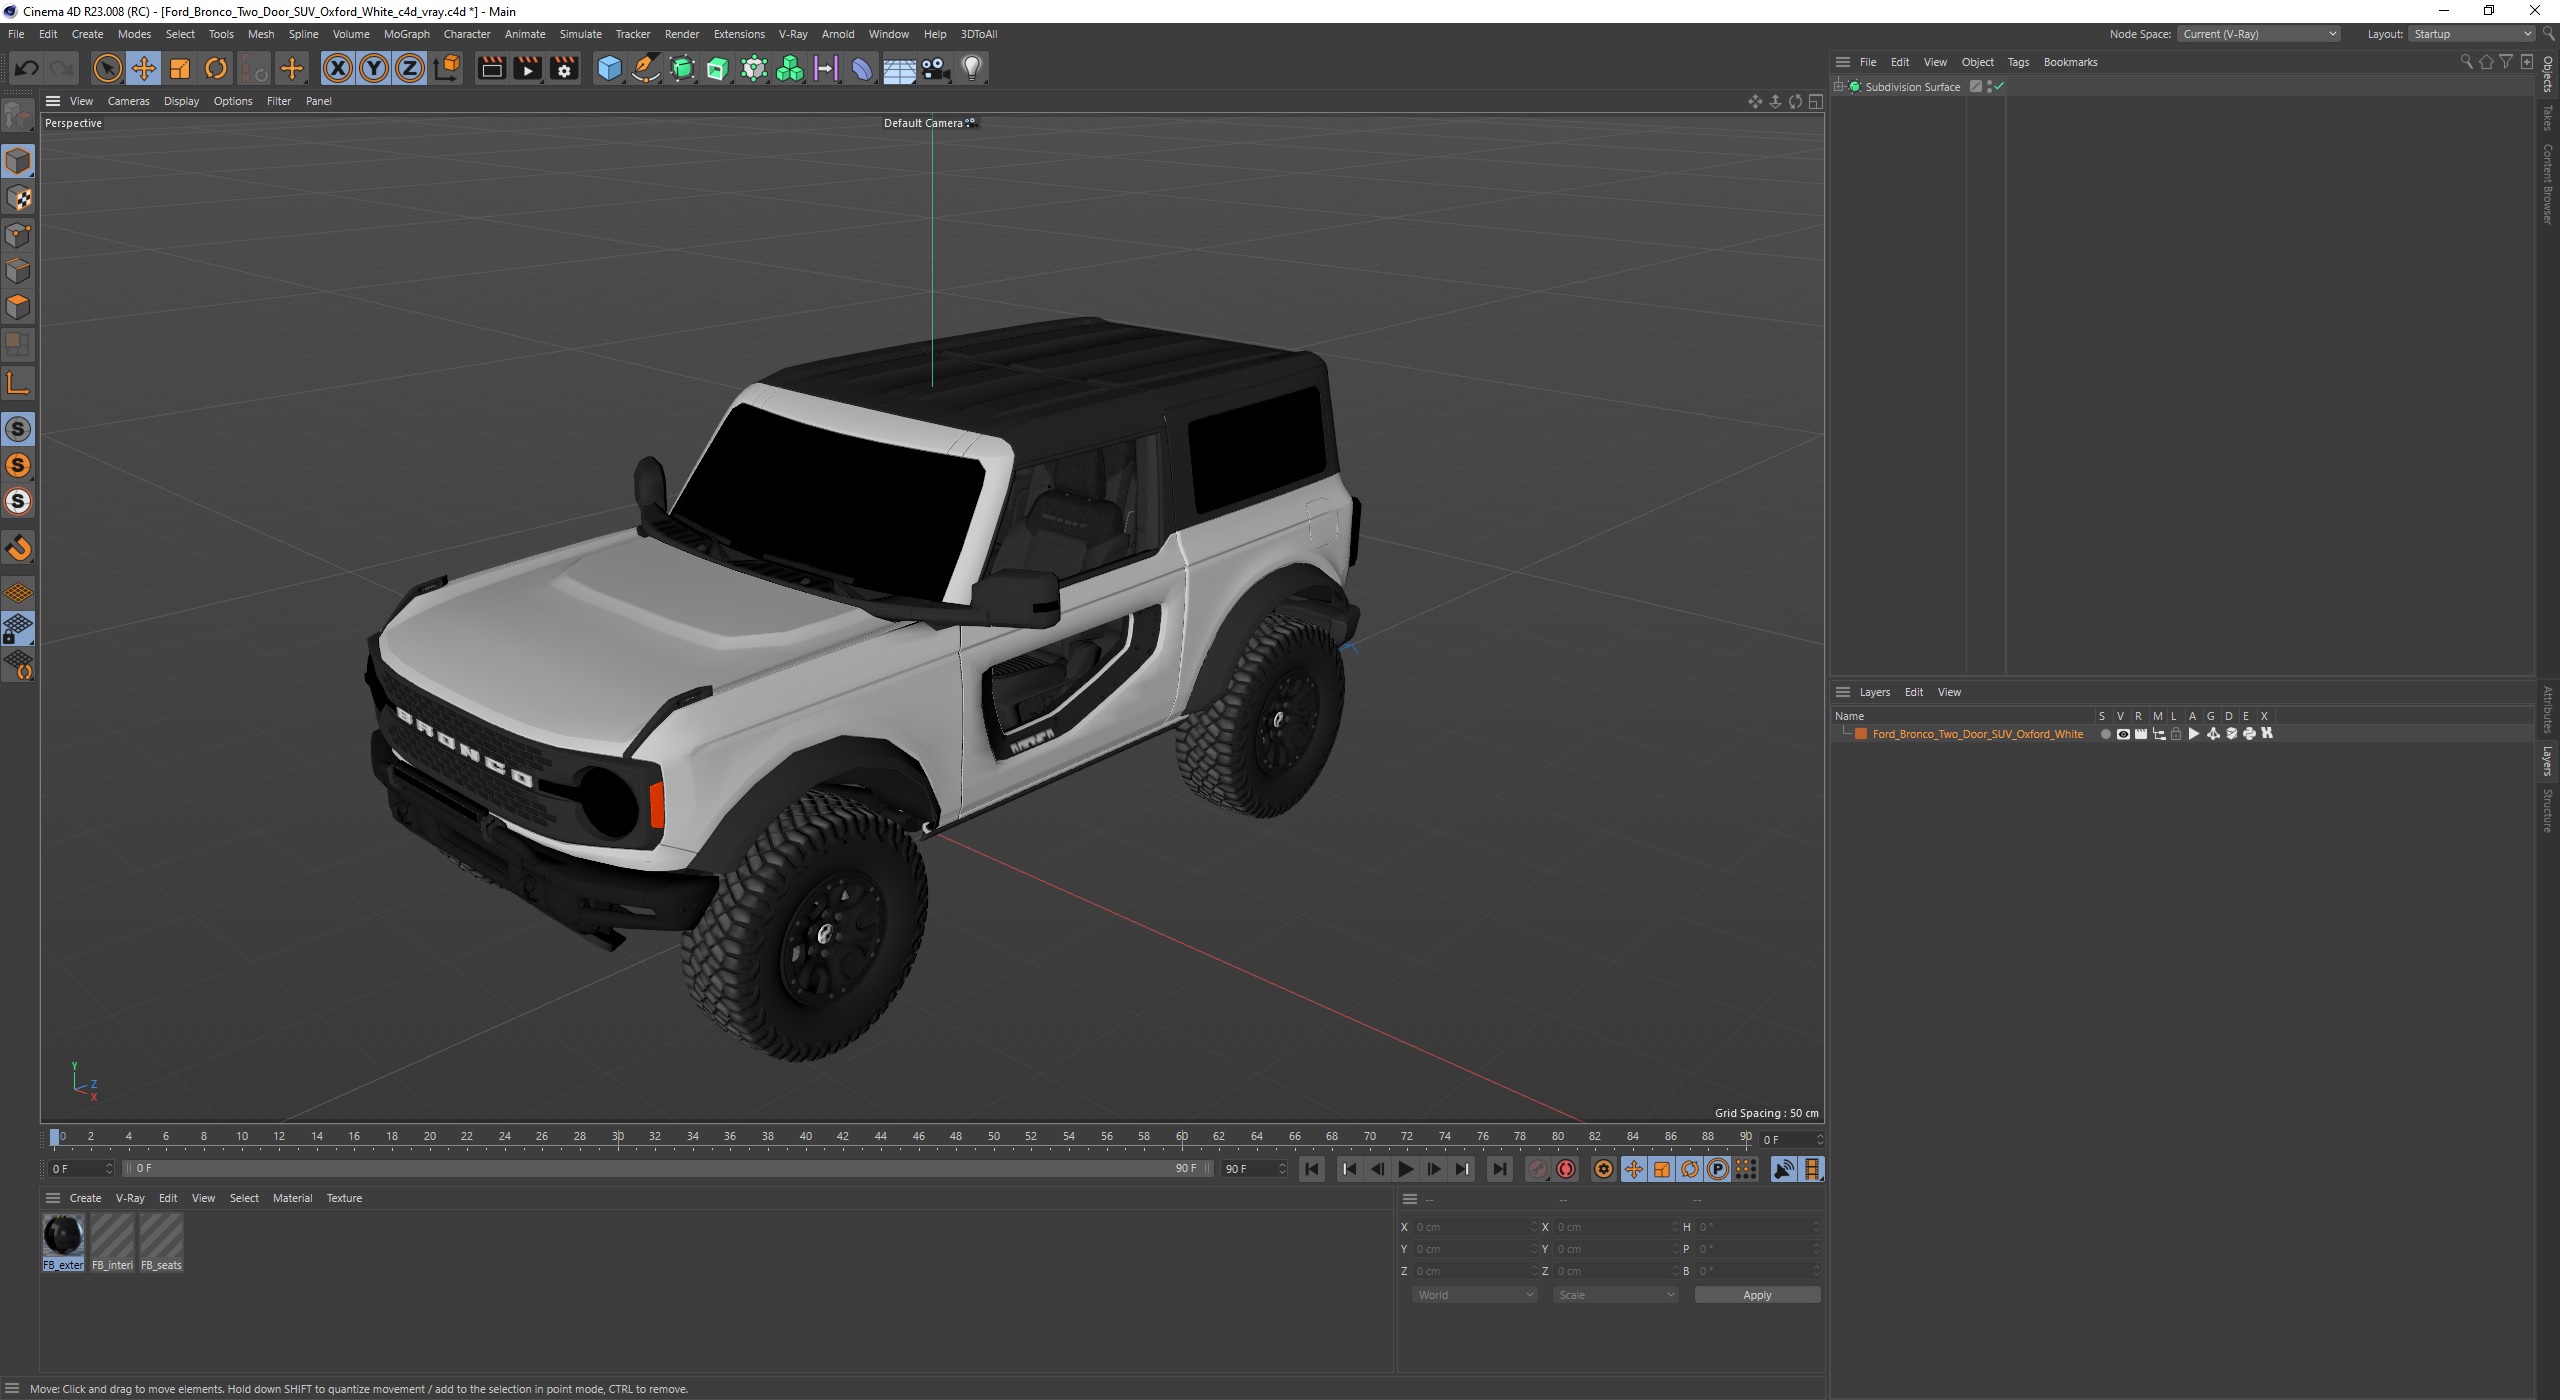Select the Scale tool

(180, 68)
